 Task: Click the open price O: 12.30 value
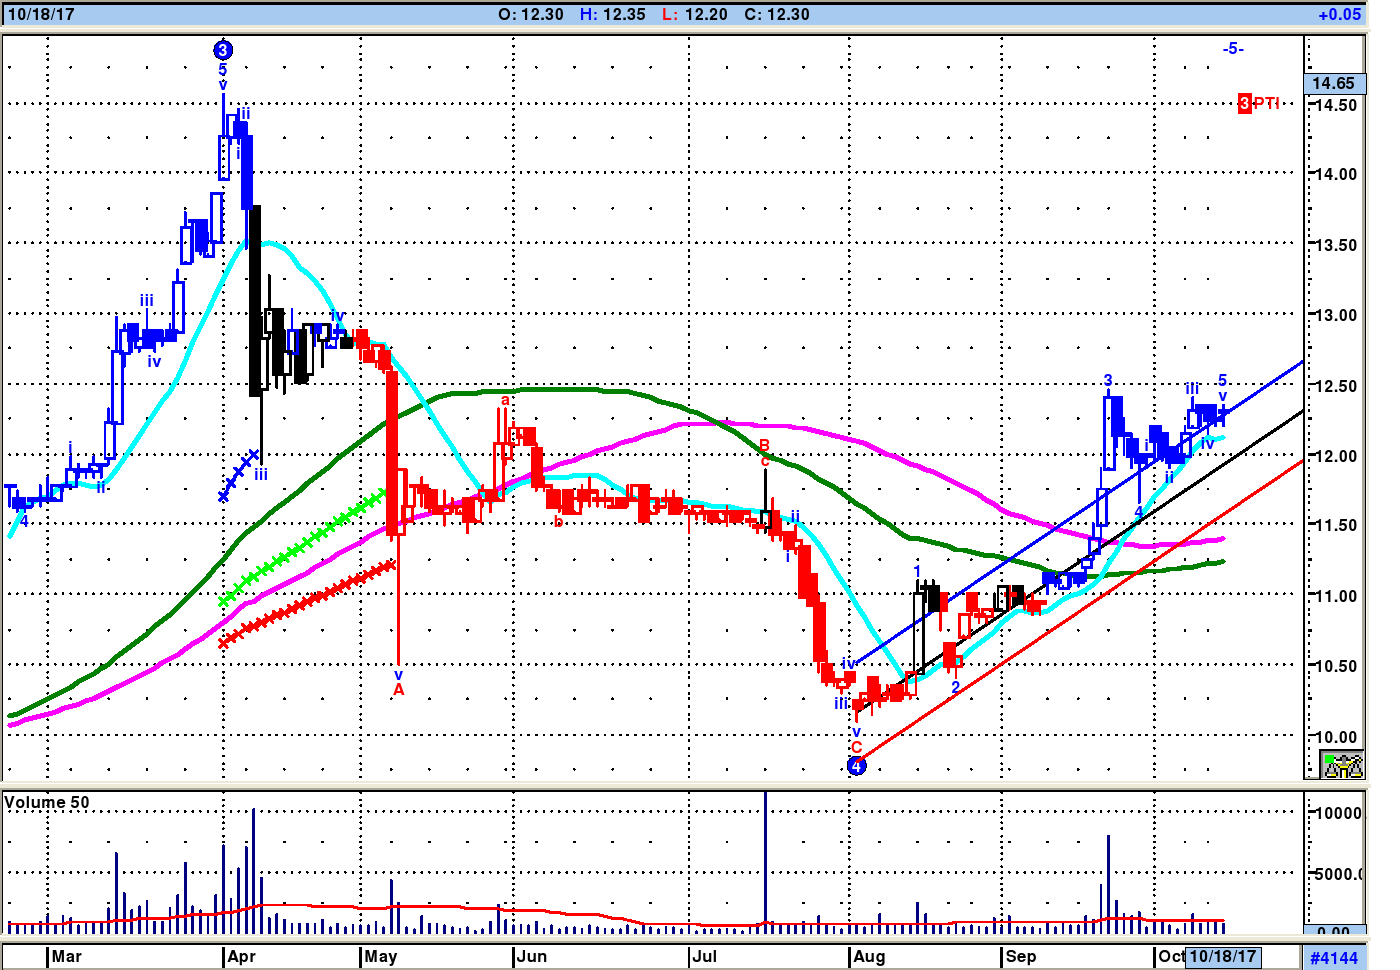(x=530, y=14)
